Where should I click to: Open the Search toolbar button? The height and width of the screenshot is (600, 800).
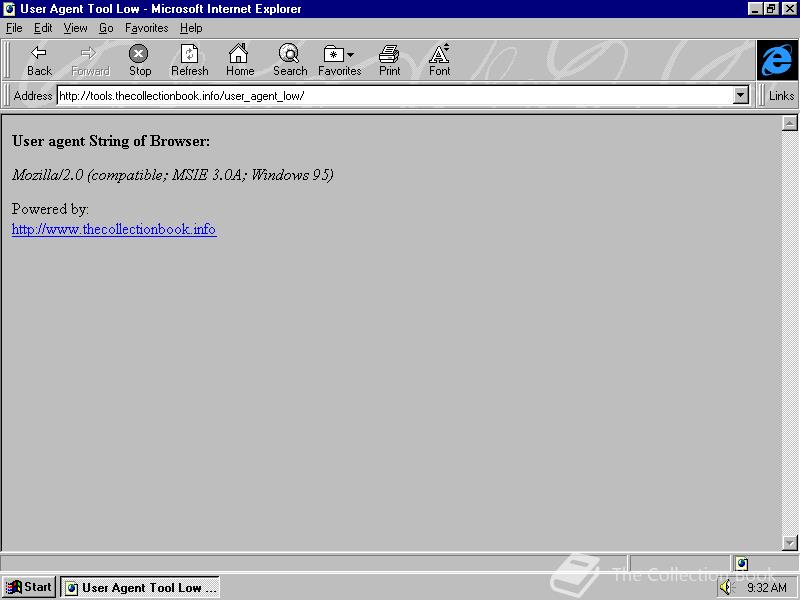pos(290,60)
